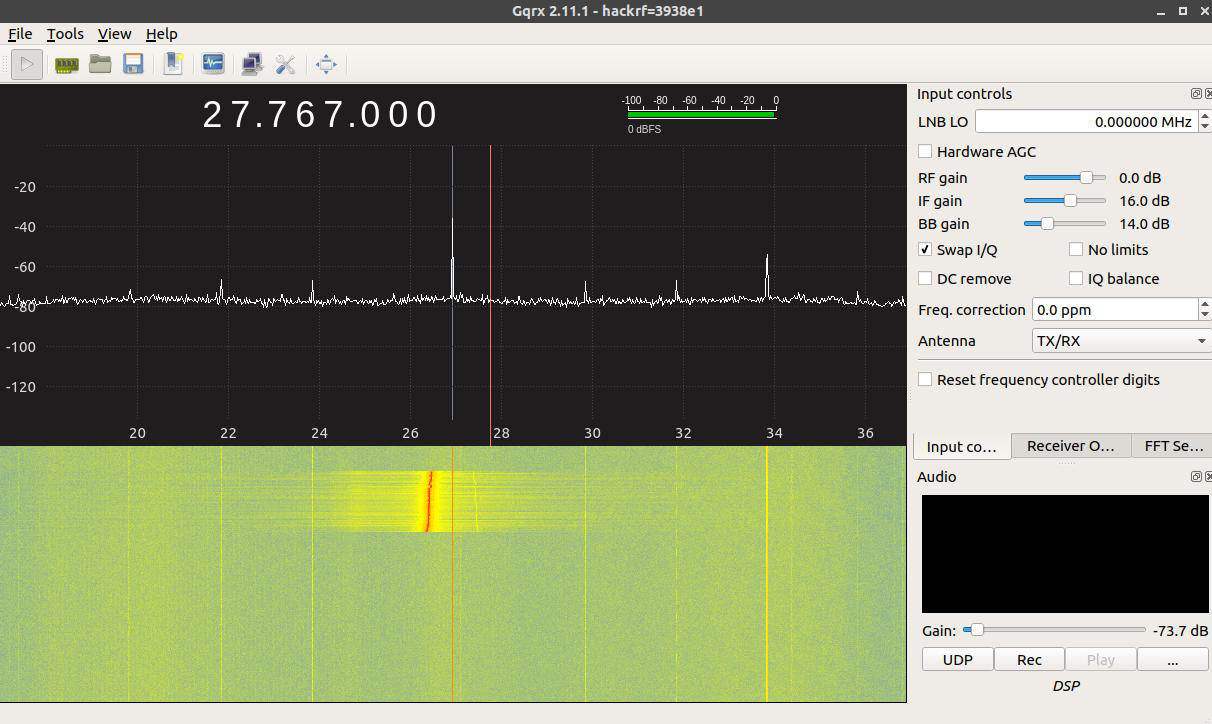
Task: Open remote control settings tools icon
Action: coord(286,64)
